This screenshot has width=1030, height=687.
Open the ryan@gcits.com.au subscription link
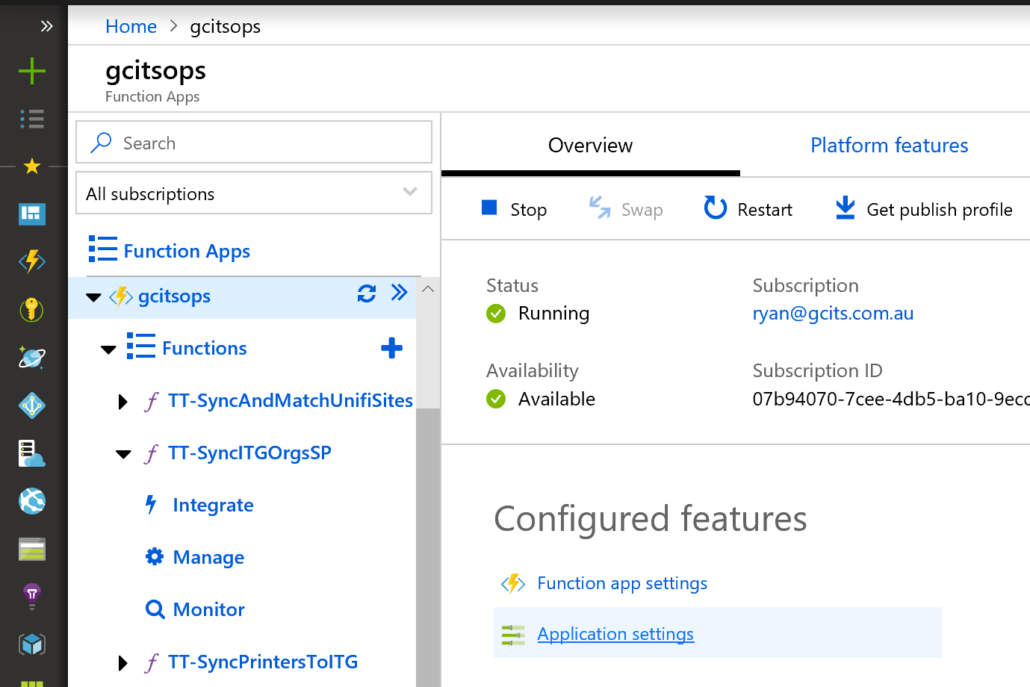click(833, 313)
